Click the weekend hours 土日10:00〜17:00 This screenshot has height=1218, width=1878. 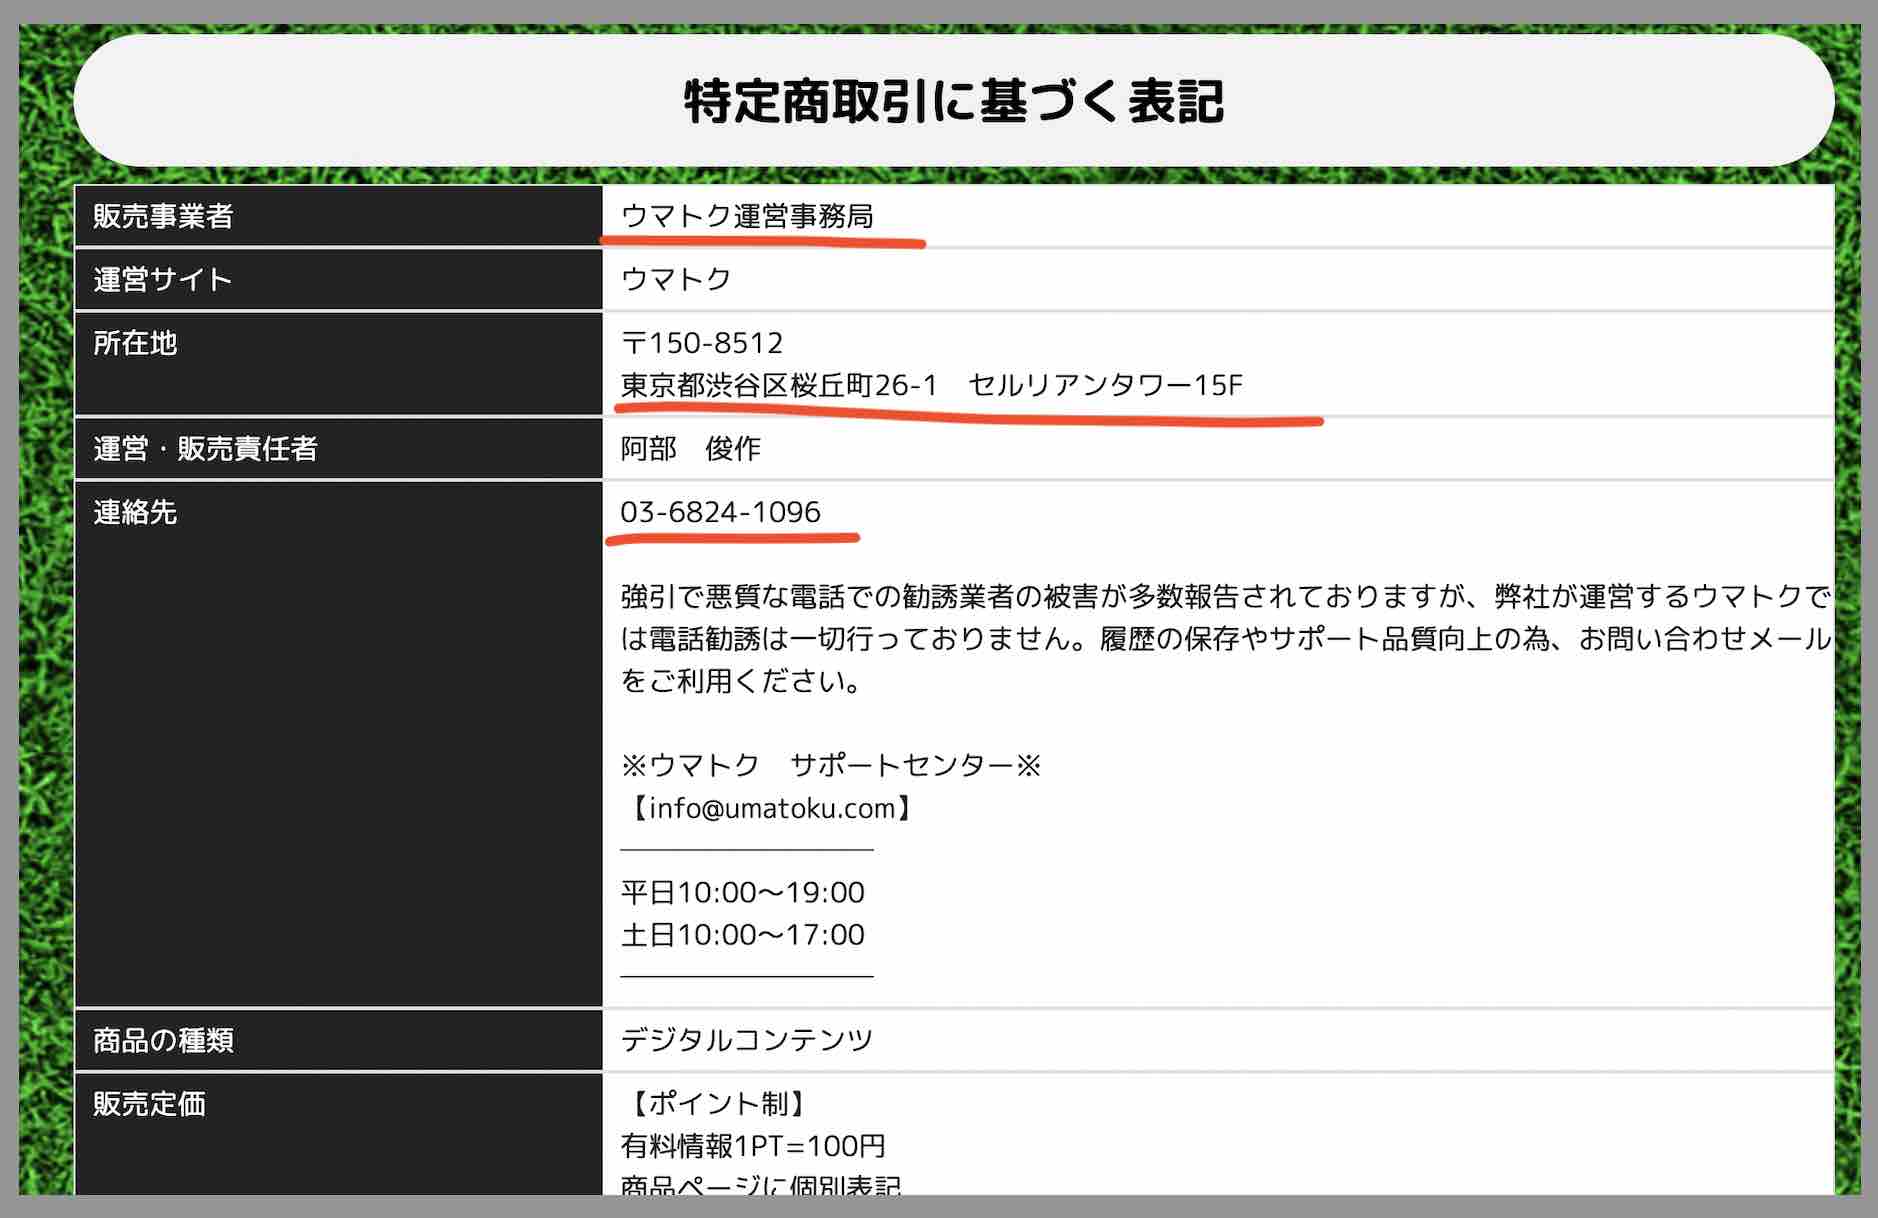pos(742,934)
